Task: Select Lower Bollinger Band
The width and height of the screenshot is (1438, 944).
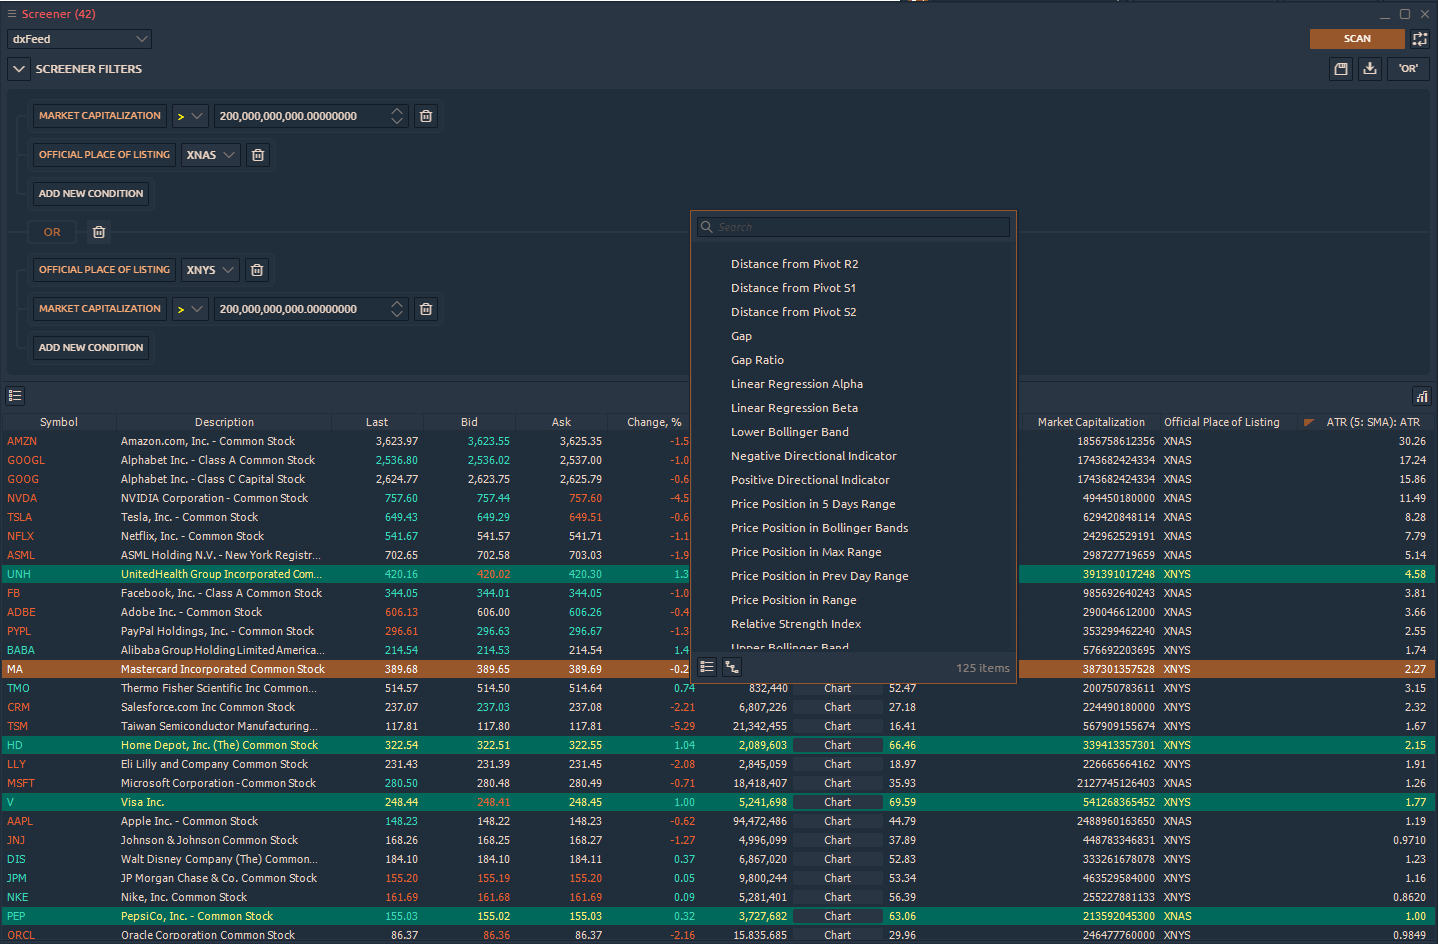Action: click(789, 432)
